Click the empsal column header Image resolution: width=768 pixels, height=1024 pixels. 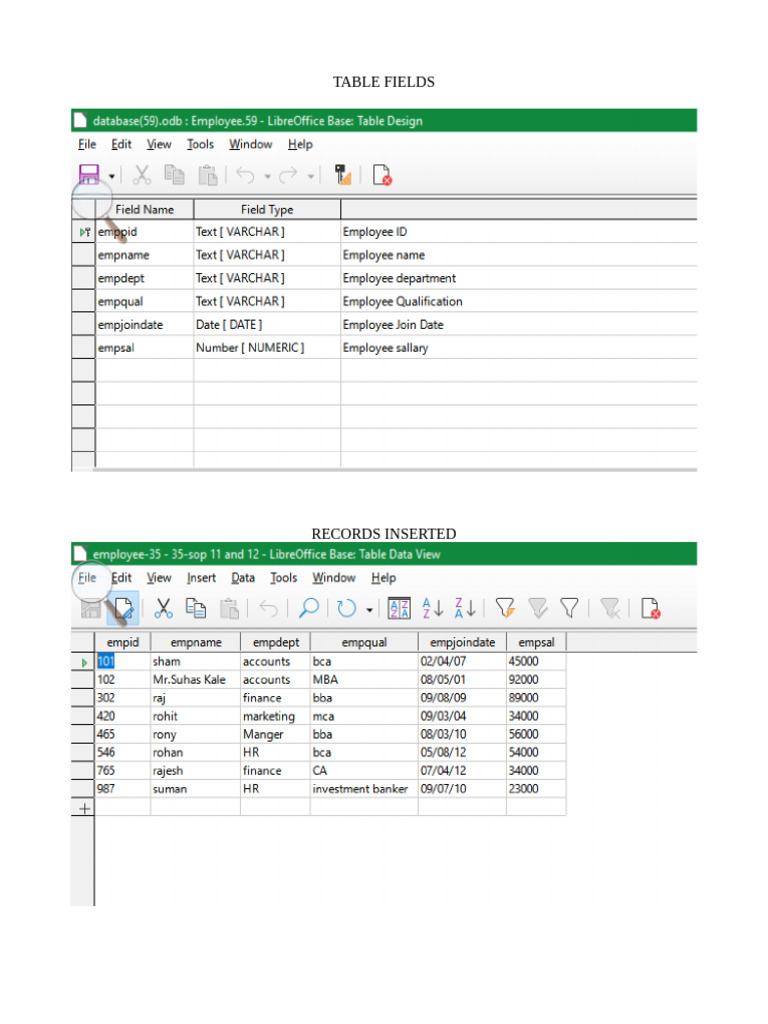coord(536,642)
